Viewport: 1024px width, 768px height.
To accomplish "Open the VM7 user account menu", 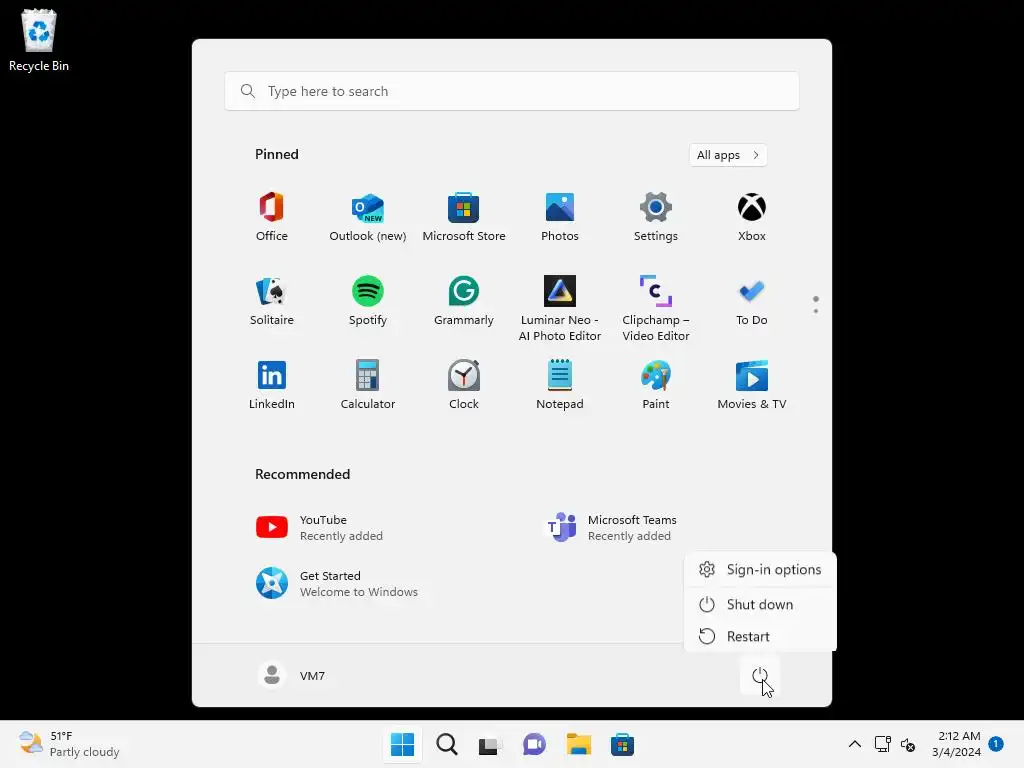I will tap(292, 675).
